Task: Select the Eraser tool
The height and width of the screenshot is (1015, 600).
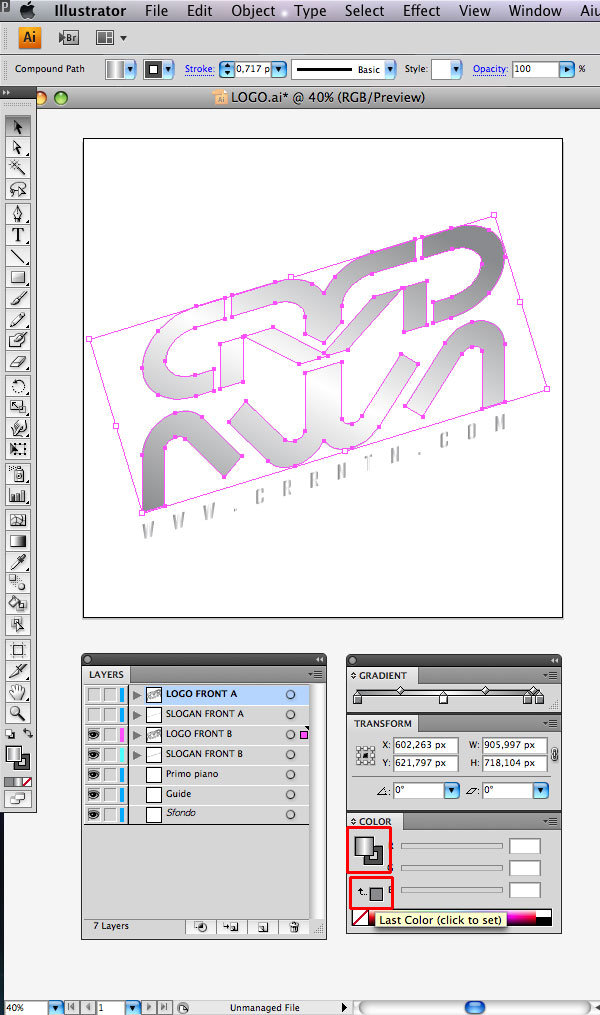Action: 17,362
